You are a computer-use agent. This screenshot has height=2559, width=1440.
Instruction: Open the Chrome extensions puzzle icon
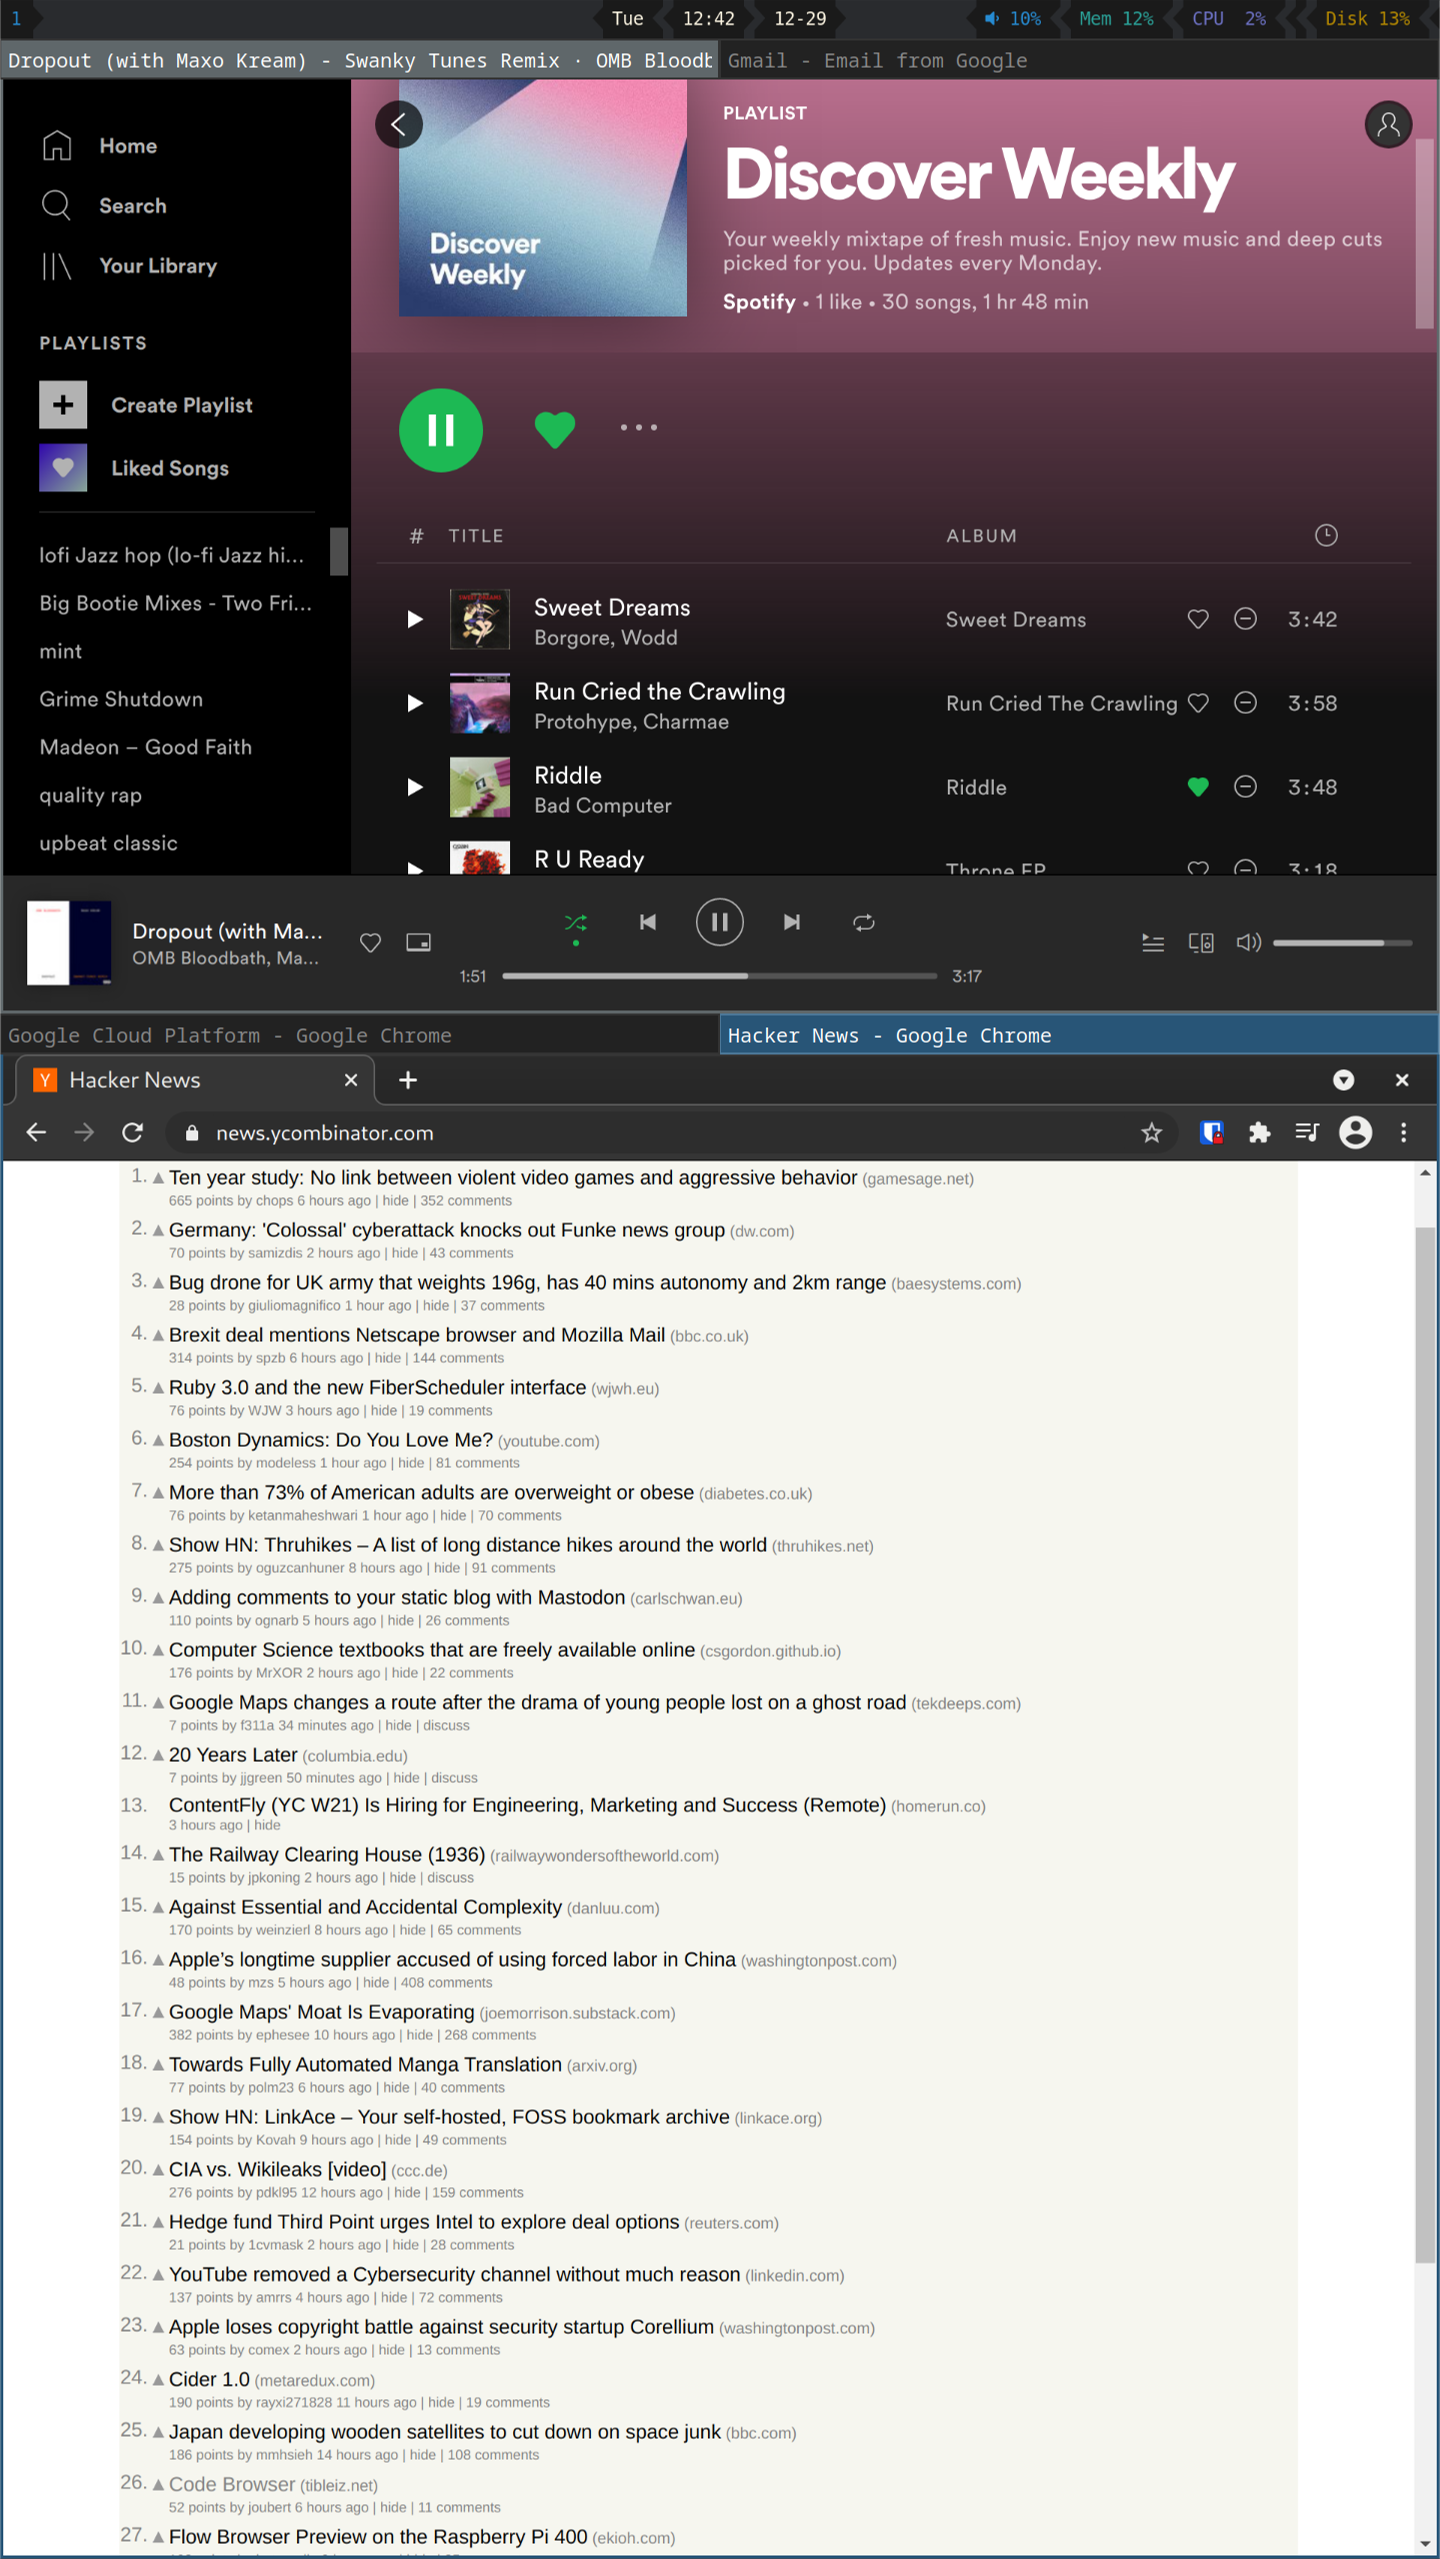[1260, 1133]
